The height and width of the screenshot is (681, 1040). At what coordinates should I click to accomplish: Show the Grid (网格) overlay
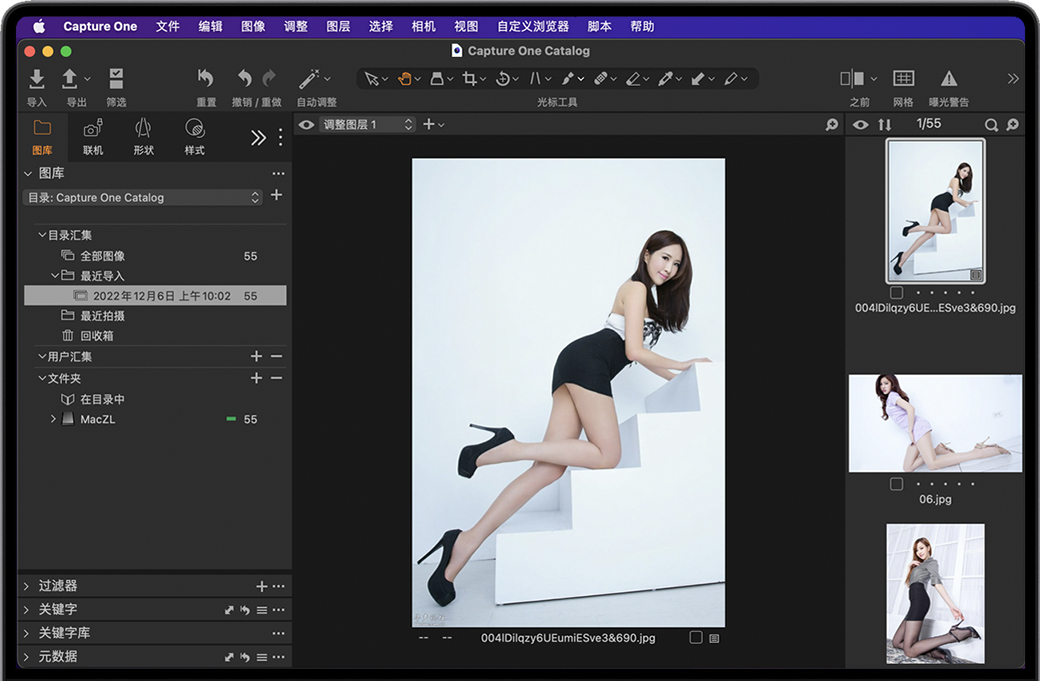pyautogui.click(x=903, y=79)
